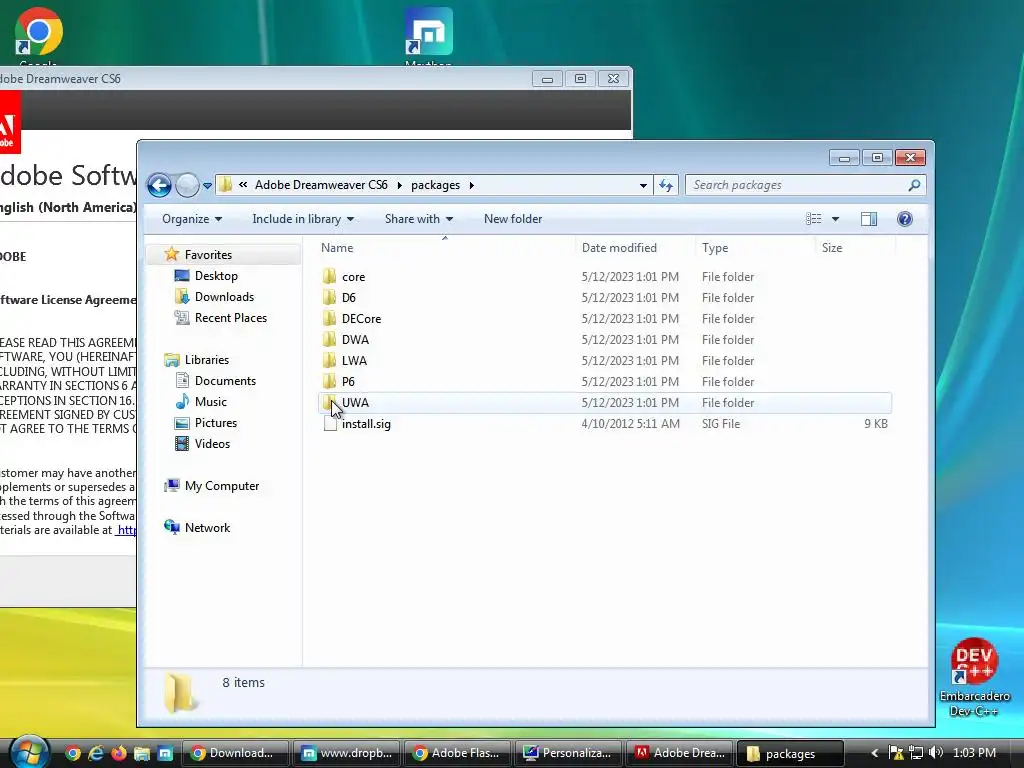Open Recent Places in navigation pane

(x=231, y=317)
